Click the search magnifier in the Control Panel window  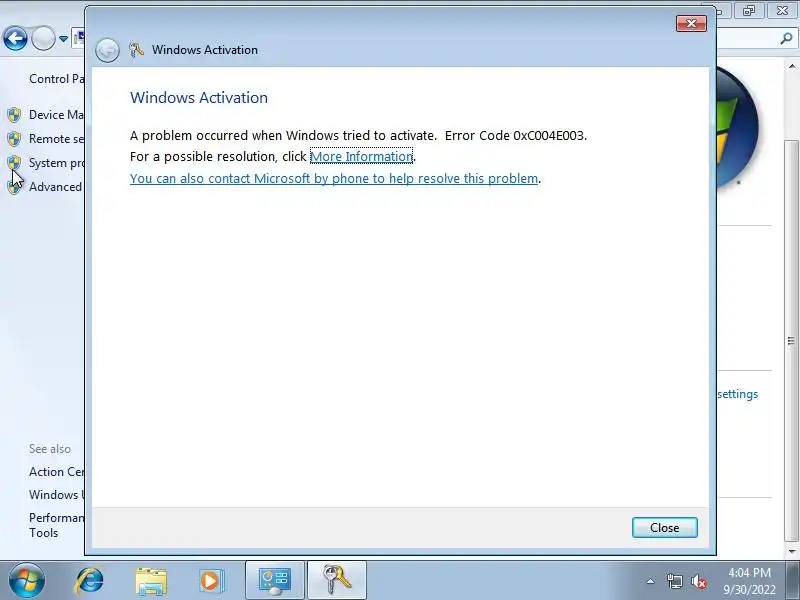point(786,38)
